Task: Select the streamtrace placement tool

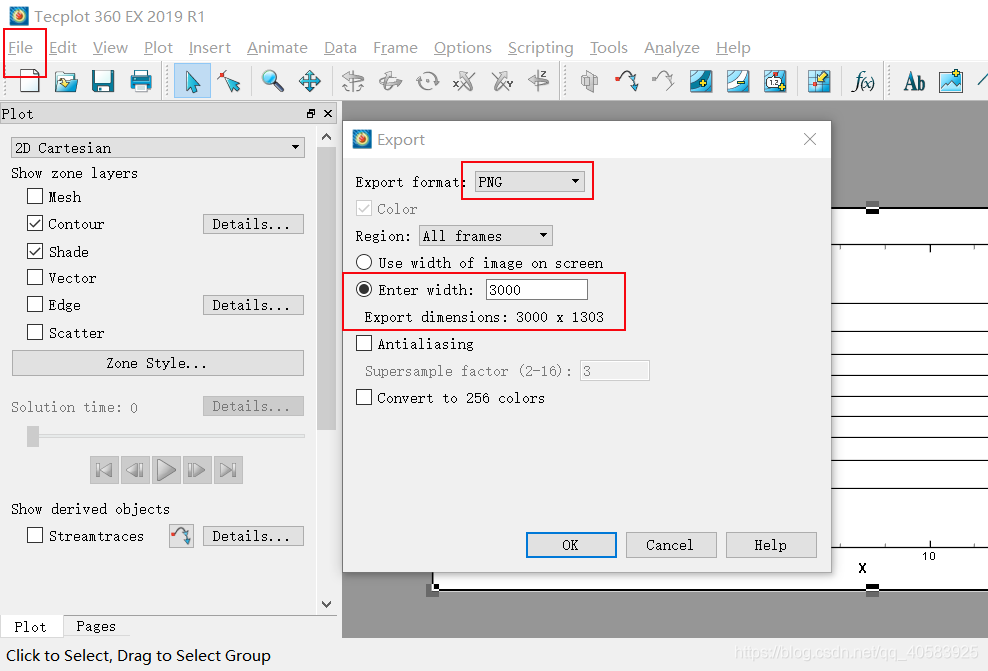Action: [x=626, y=81]
